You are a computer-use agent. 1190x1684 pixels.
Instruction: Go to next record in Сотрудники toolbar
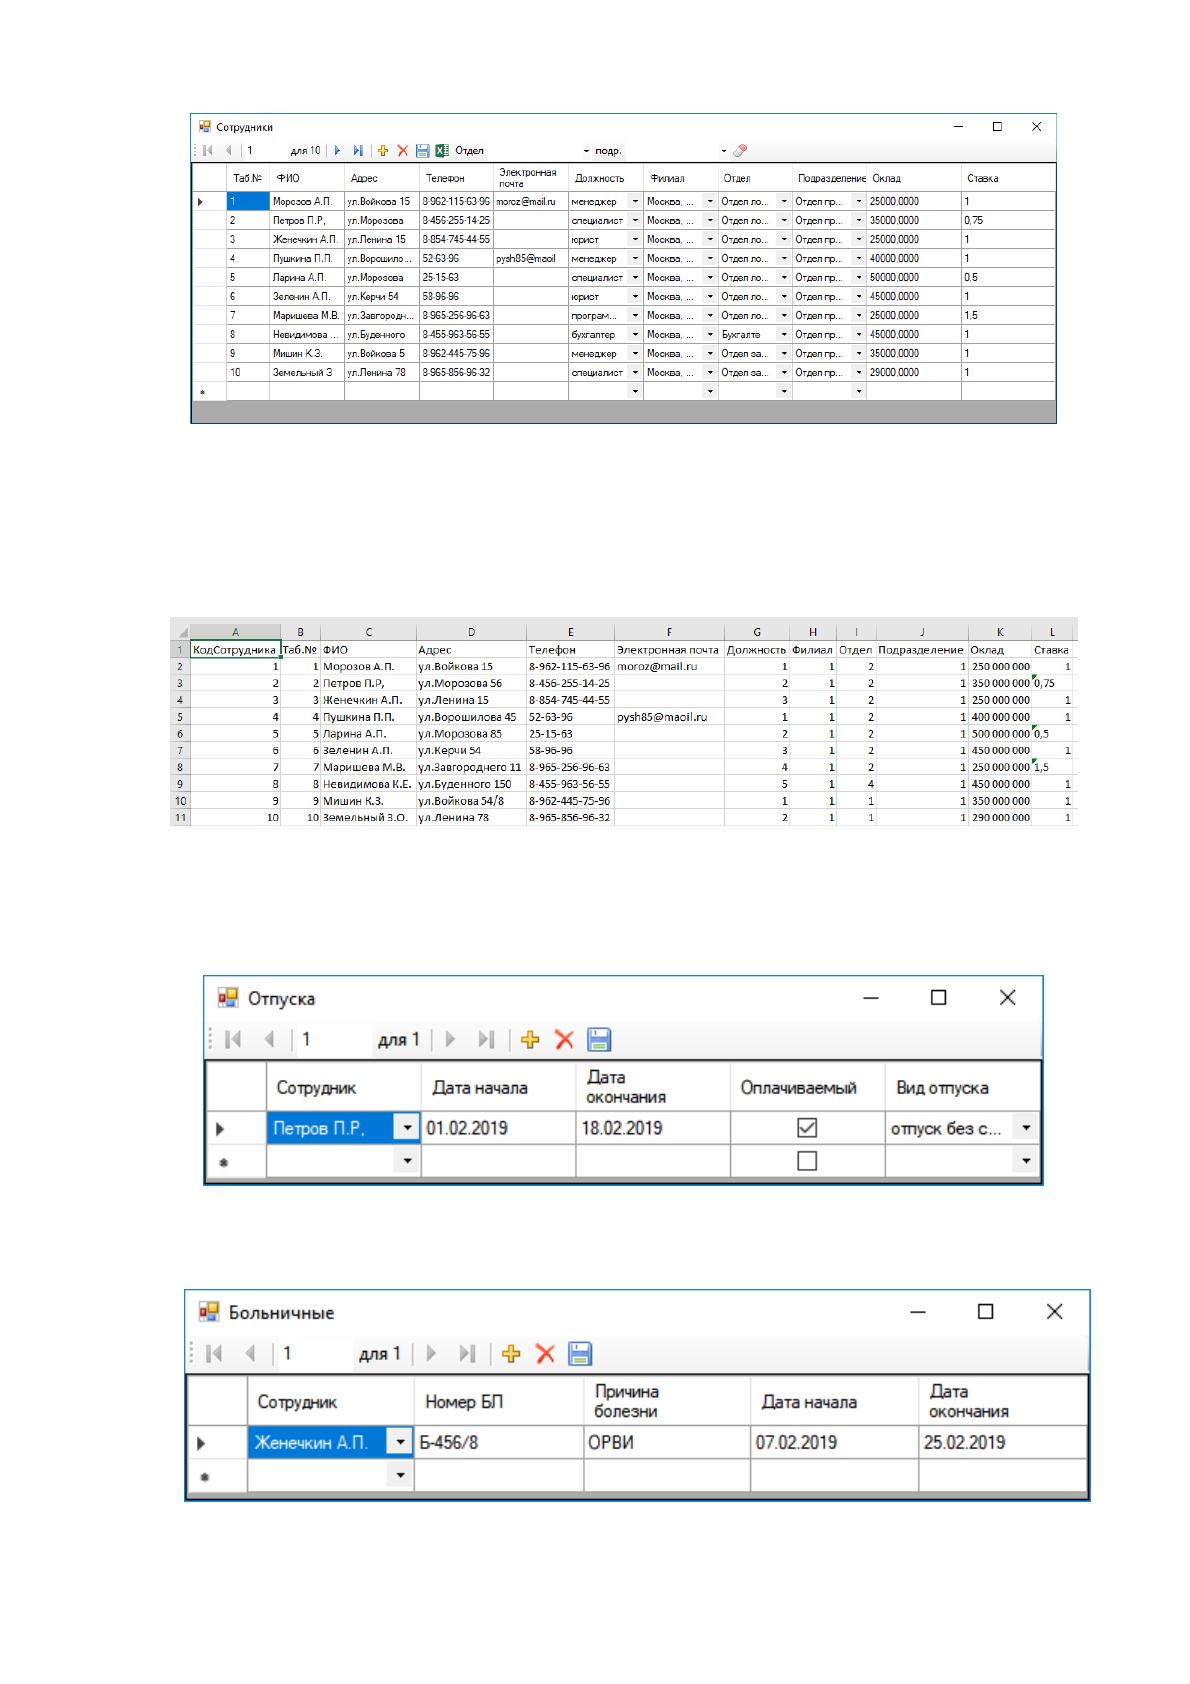[337, 151]
